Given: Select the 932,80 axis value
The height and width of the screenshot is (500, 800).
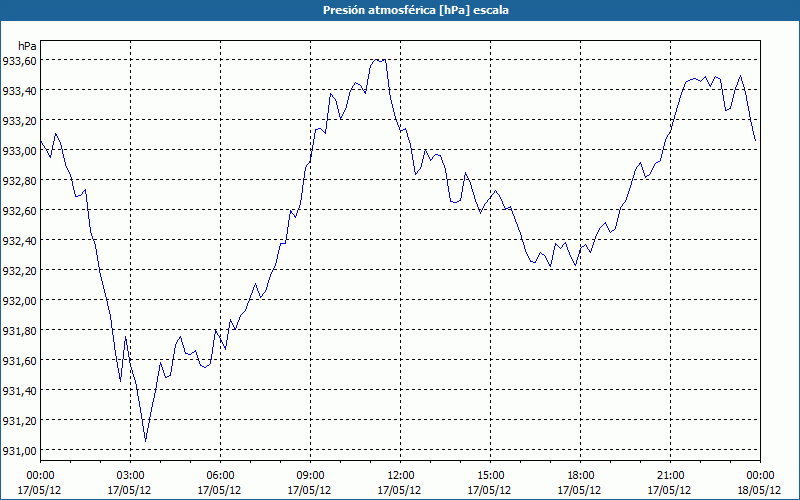Looking at the screenshot, I should (19, 181).
